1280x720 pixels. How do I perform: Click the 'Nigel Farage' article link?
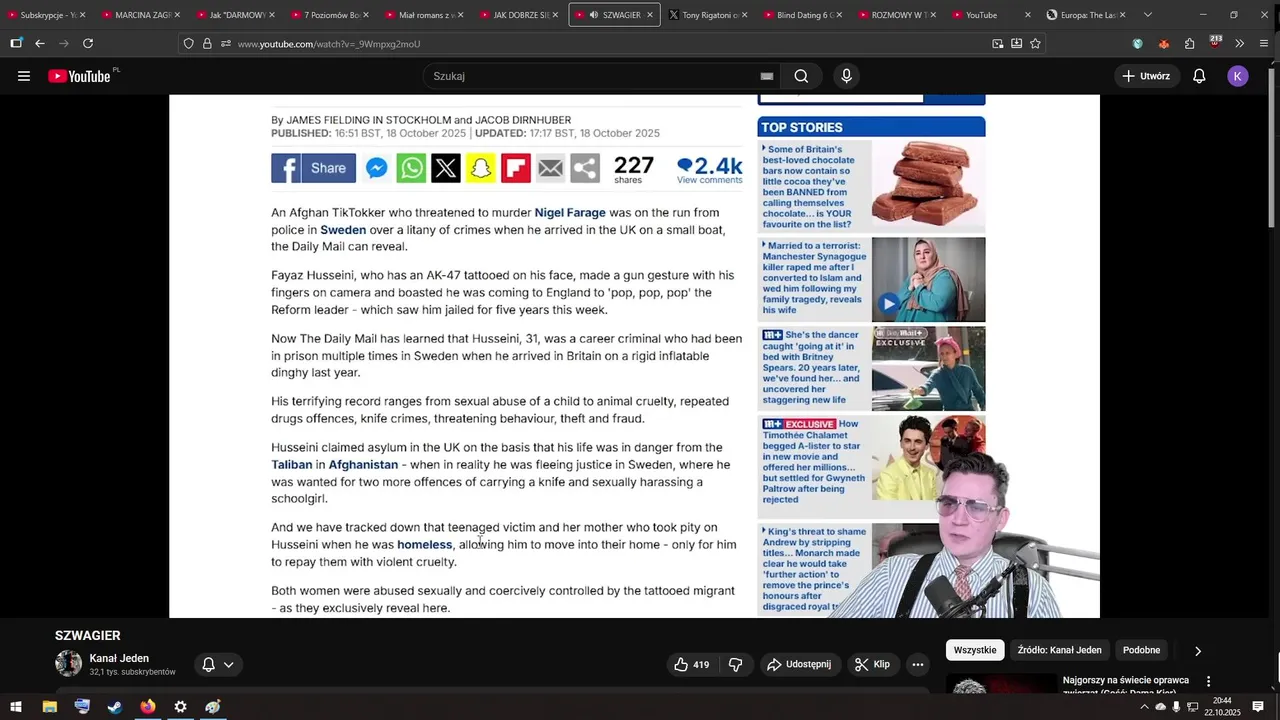coord(570,213)
